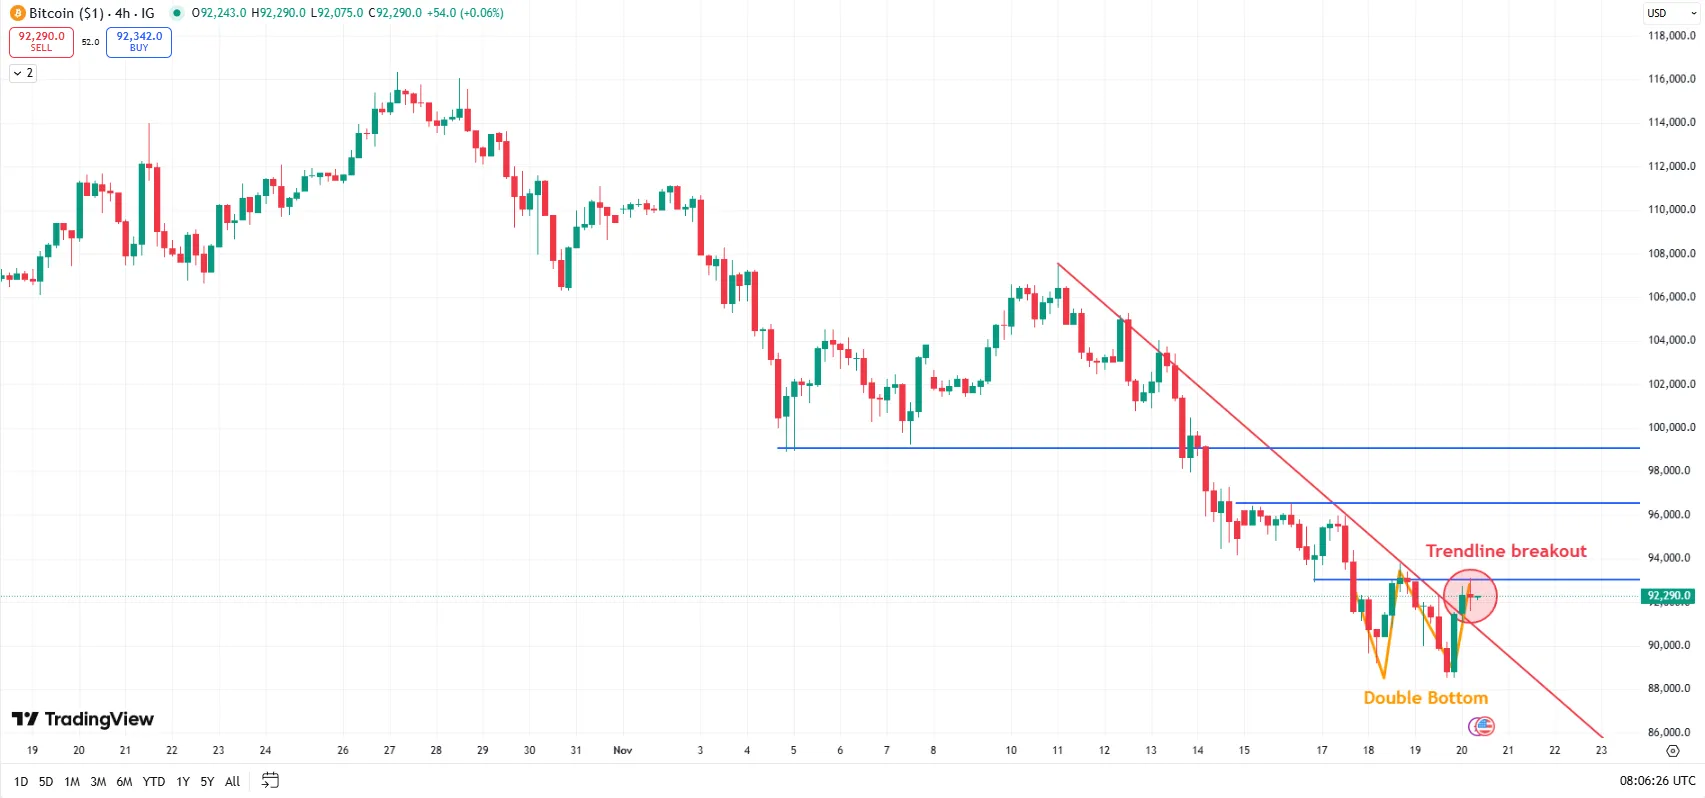Expand the objects list via the "2" chevron
Screen dimensions: 1705x798
(x=22, y=72)
